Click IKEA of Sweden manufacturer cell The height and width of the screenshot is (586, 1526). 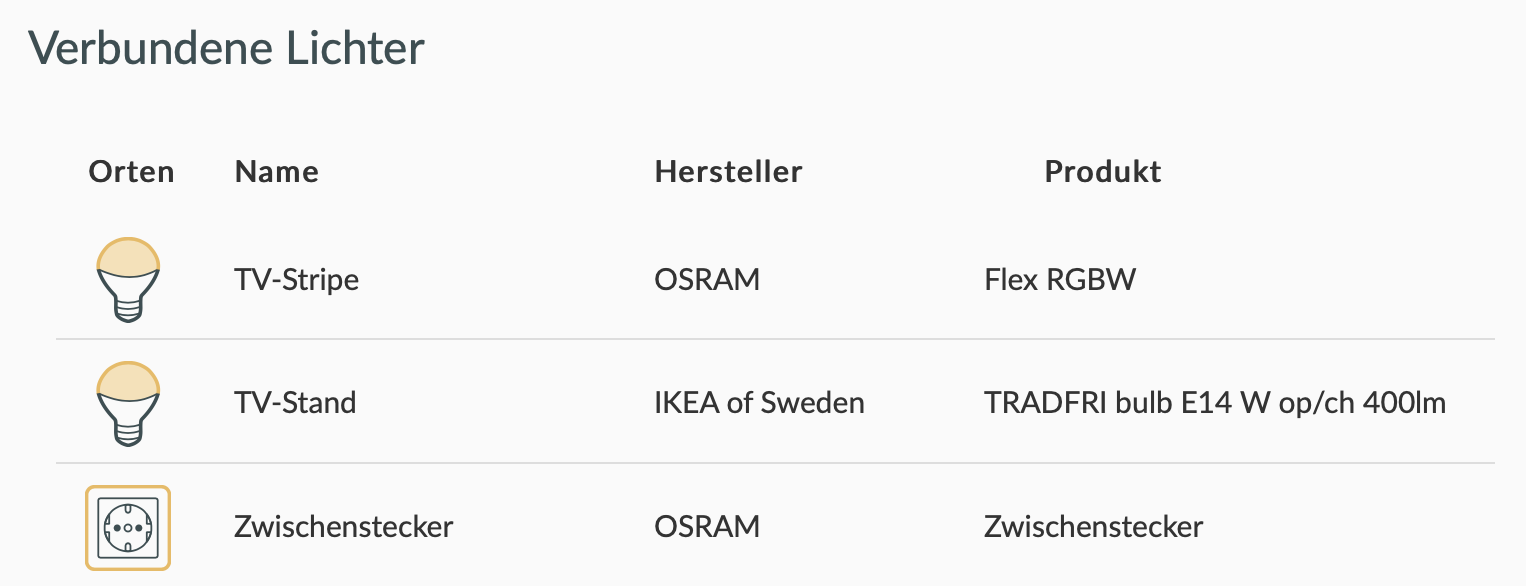pos(759,403)
